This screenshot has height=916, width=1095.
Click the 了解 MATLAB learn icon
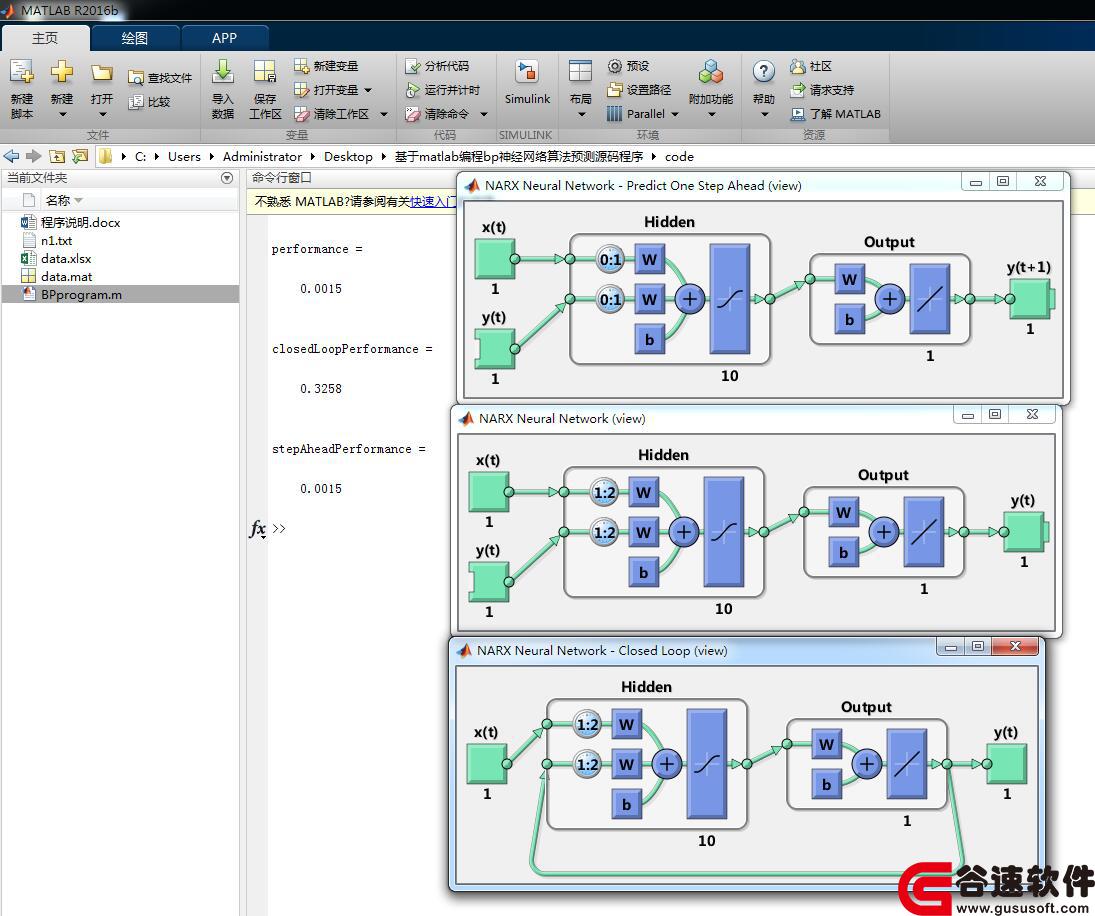pos(798,114)
